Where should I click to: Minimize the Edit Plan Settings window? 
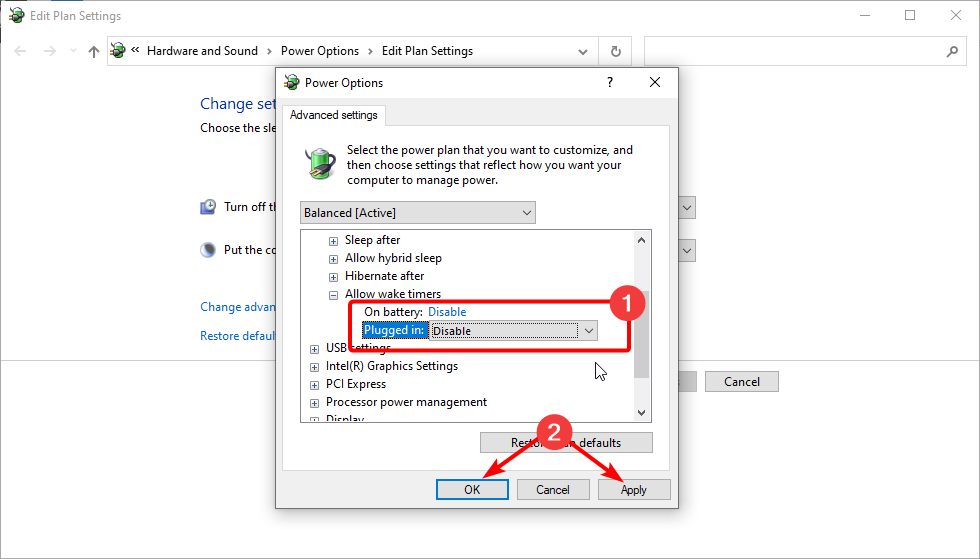click(865, 15)
